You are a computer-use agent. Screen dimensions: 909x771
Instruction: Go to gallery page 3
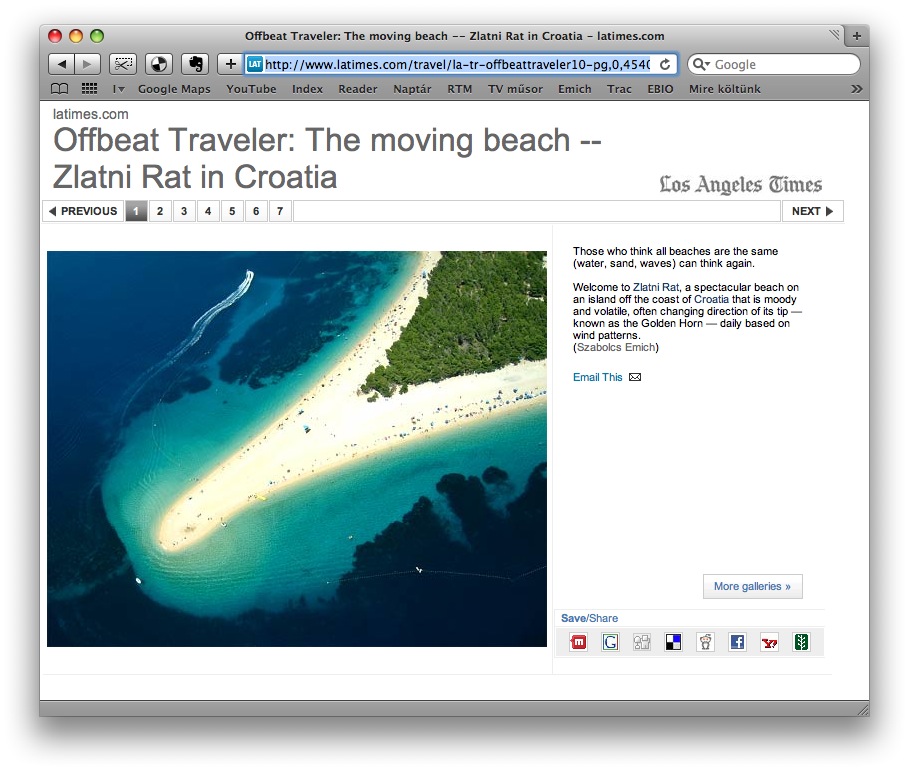pos(184,211)
